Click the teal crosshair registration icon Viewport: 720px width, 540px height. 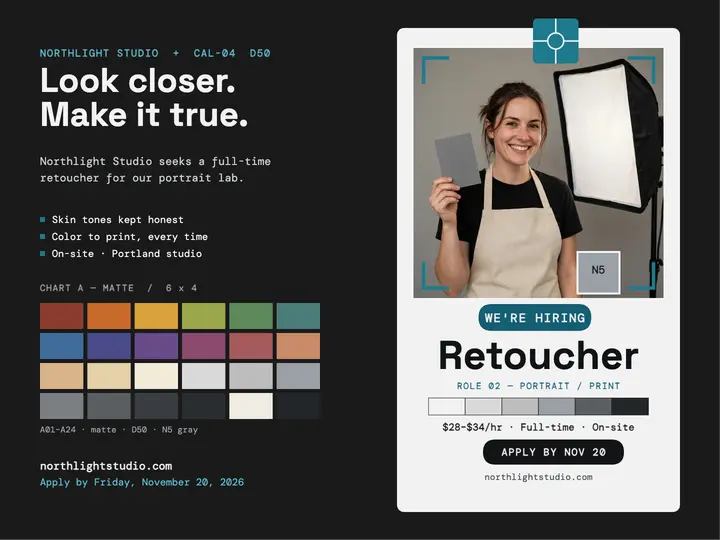(556, 41)
